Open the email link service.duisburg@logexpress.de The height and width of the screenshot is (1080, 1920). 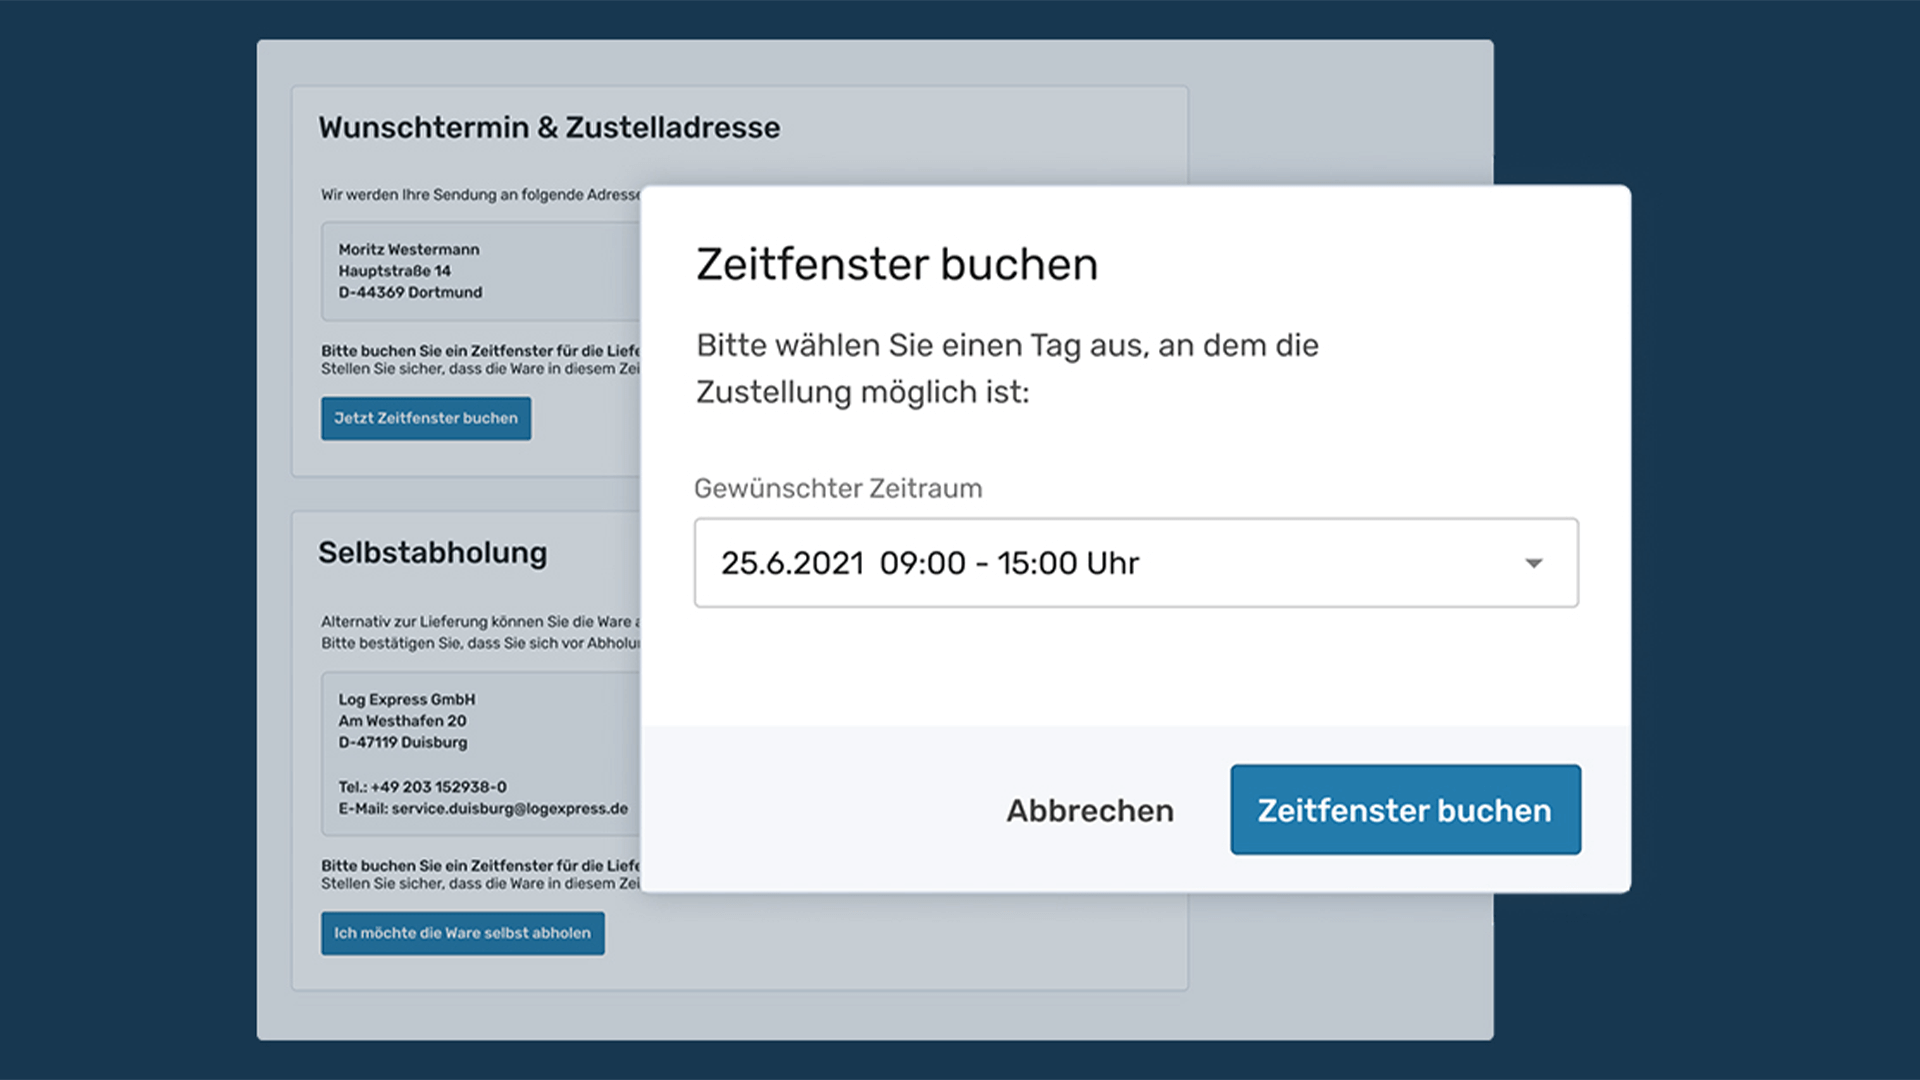click(x=517, y=809)
